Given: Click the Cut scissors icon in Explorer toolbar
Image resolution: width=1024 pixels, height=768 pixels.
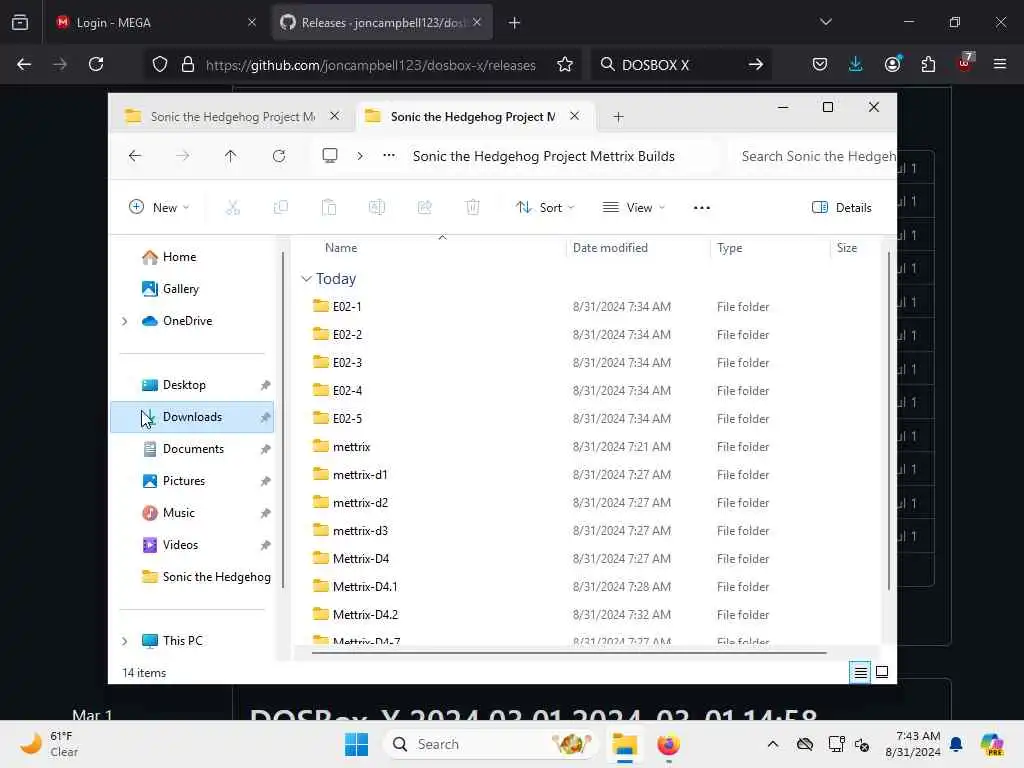Looking at the screenshot, I should pyautogui.click(x=232, y=208).
